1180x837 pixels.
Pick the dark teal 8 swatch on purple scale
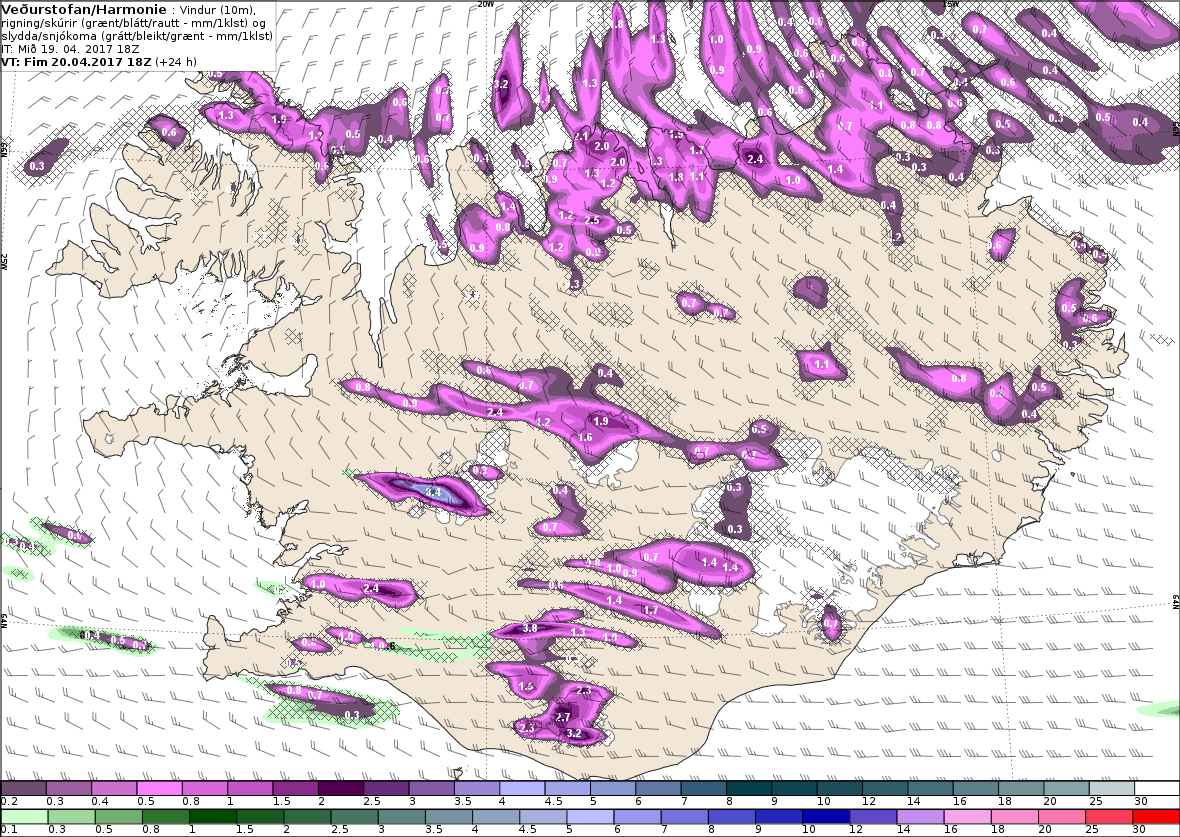pos(749,788)
